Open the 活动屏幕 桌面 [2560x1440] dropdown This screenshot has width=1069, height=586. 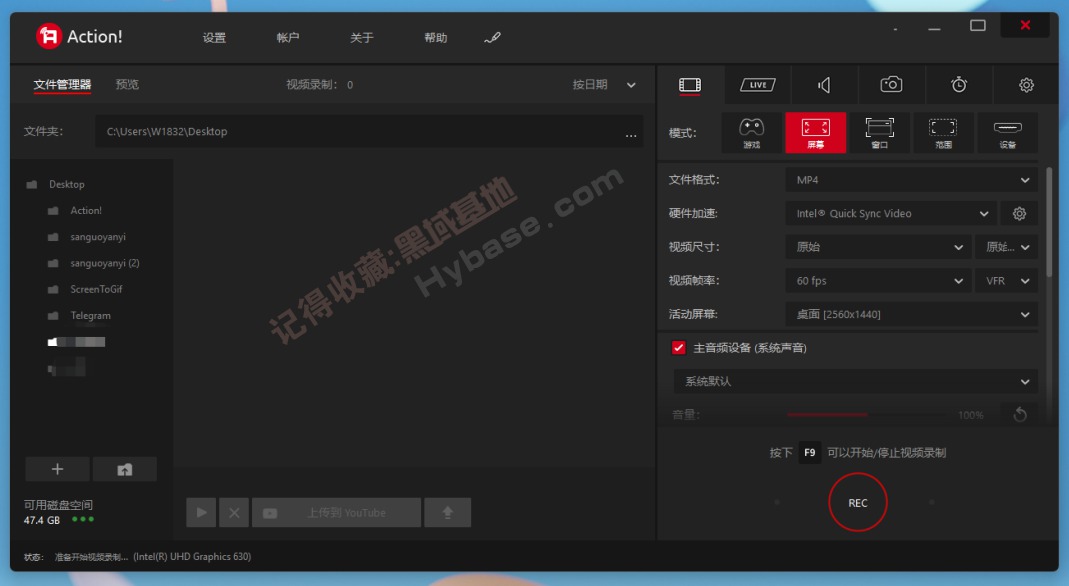coord(912,314)
